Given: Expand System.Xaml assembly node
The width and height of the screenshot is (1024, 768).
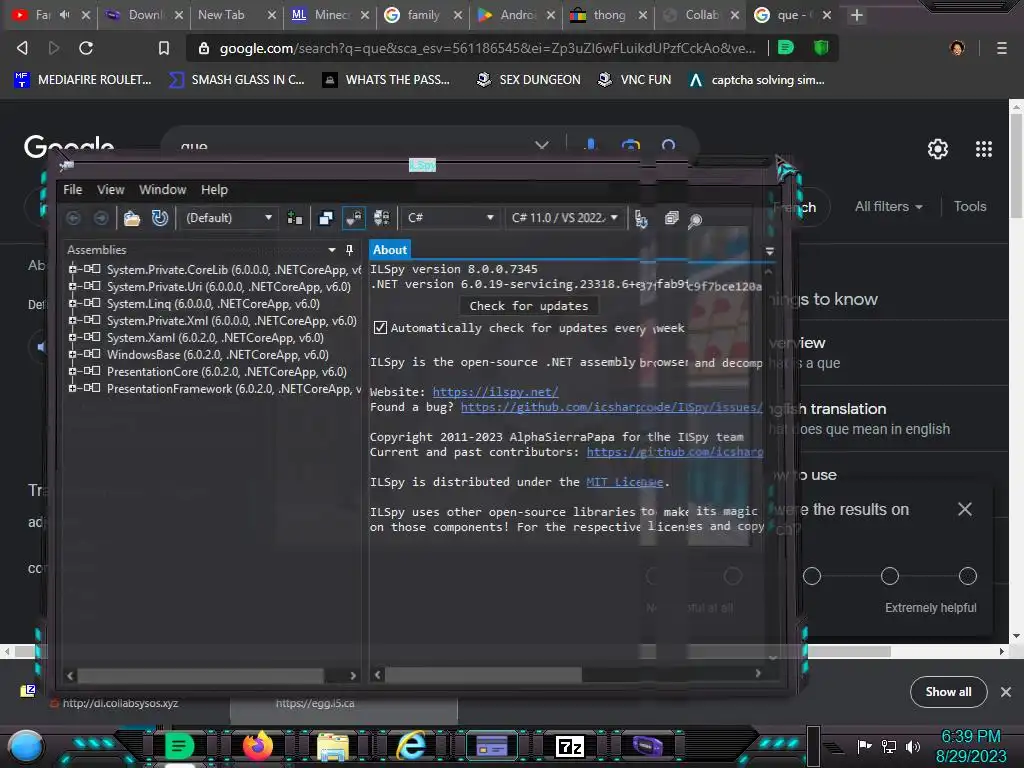Looking at the screenshot, I should coord(72,337).
